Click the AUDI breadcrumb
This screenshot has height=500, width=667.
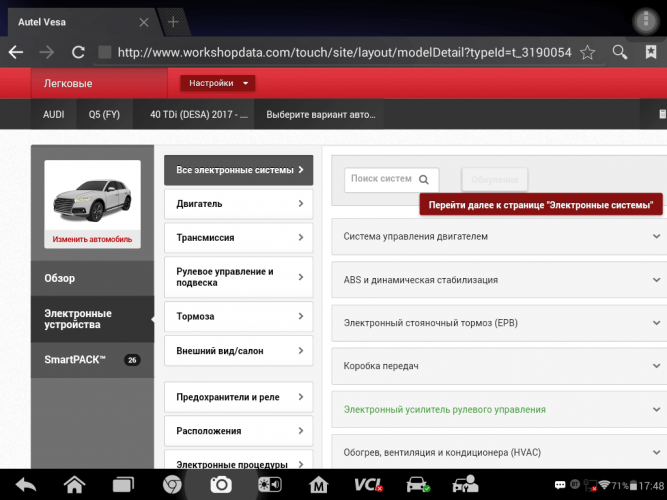(54, 114)
